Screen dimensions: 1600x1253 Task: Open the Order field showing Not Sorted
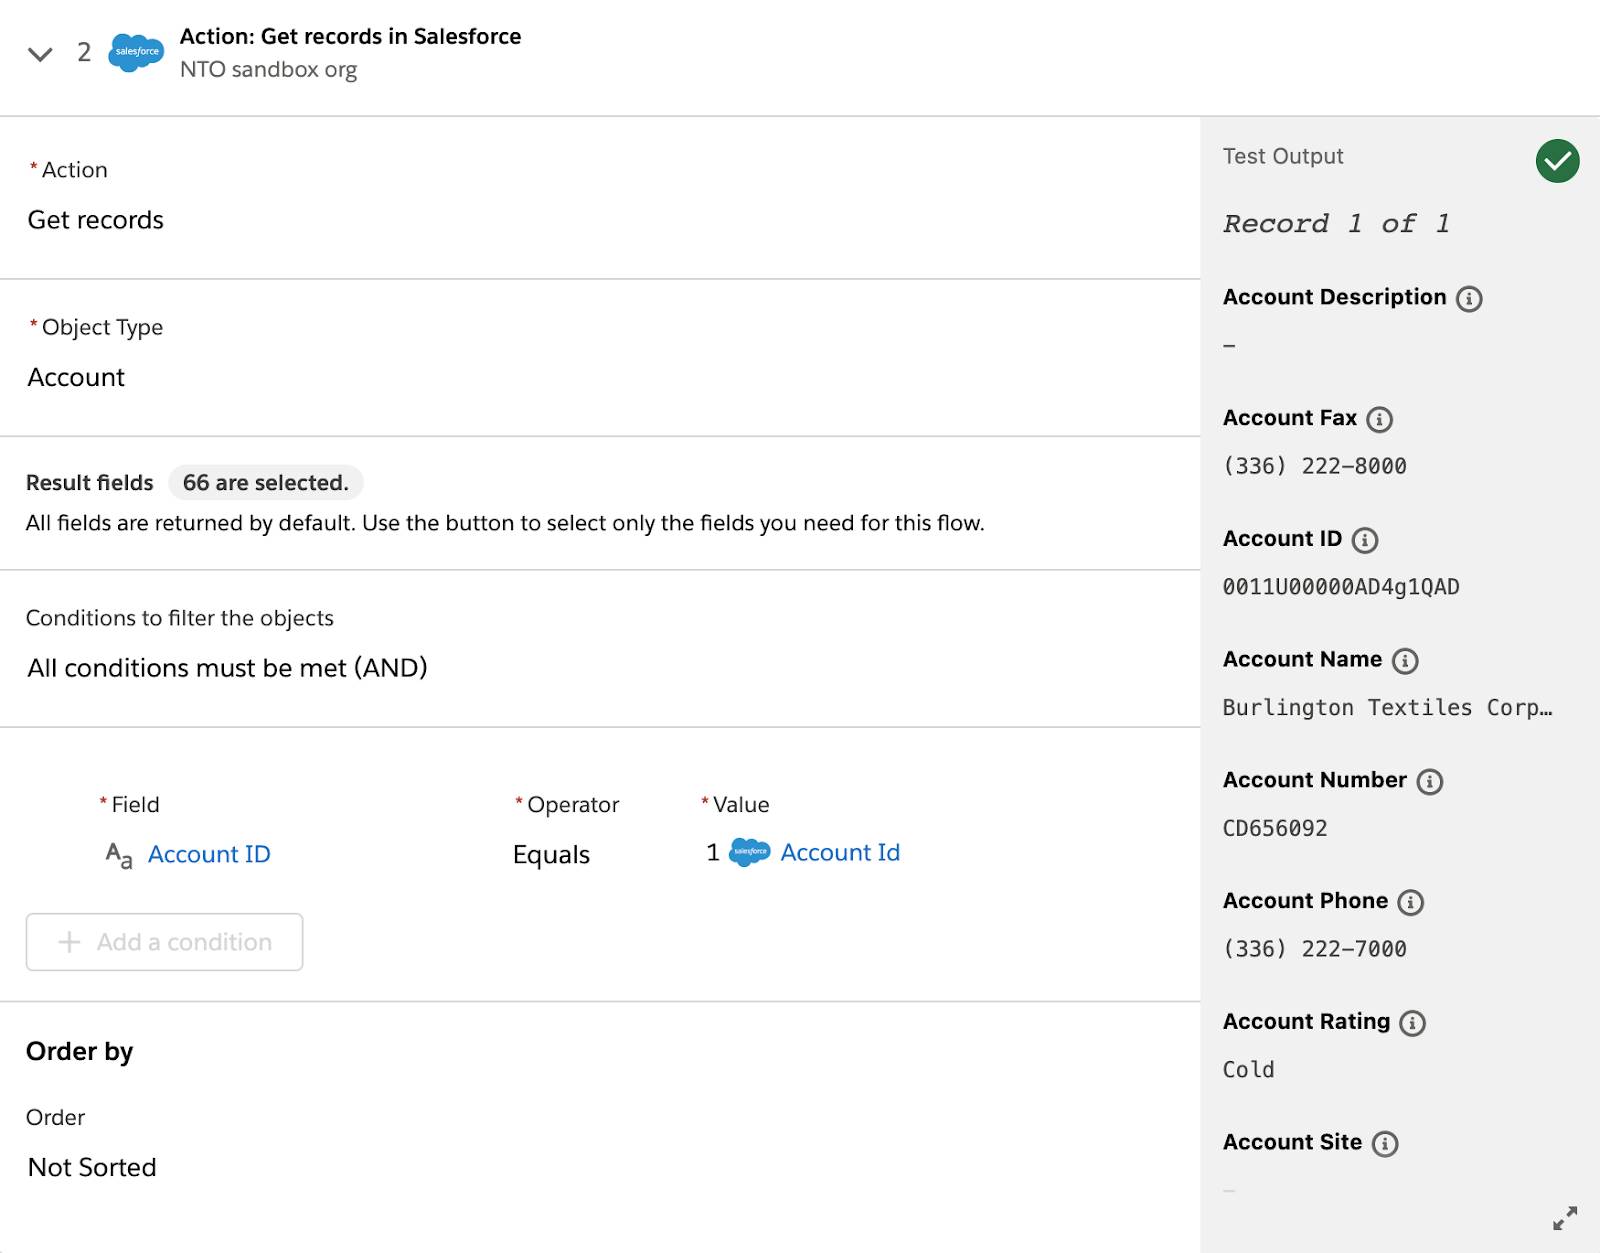point(92,1167)
